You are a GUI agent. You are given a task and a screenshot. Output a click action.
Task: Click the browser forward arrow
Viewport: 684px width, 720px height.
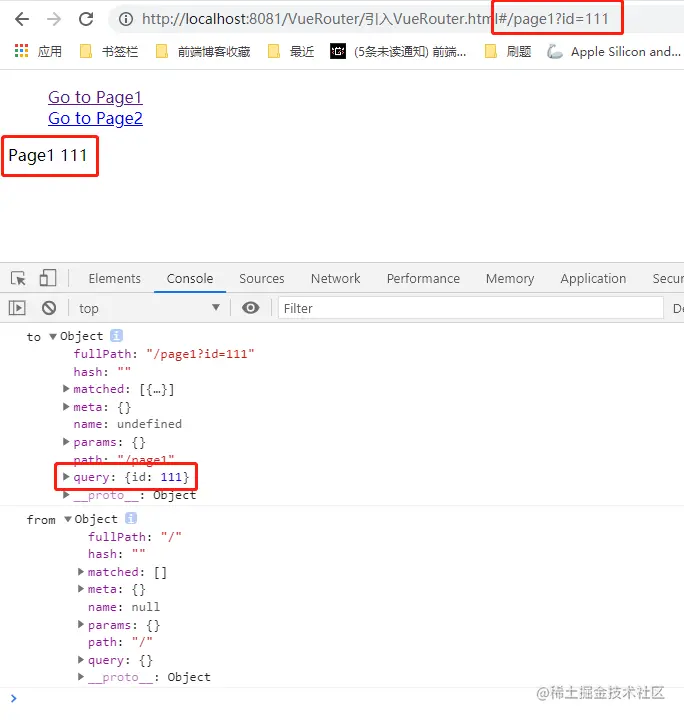(x=54, y=19)
